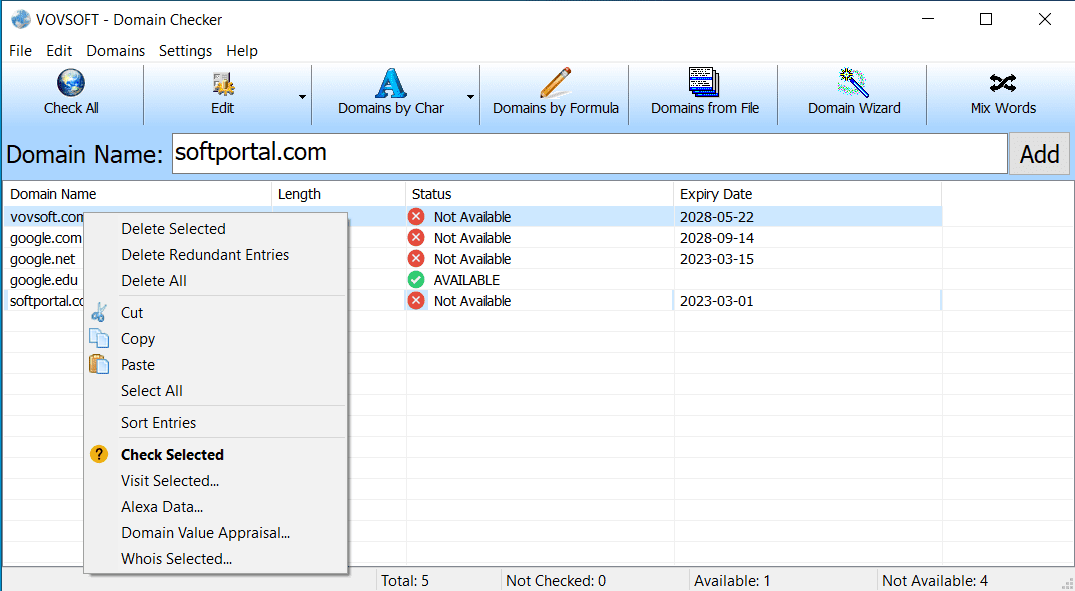The height and width of the screenshot is (591, 1075).
Task: Click the question mark Check Selected icon
Action: coord(99,455)
